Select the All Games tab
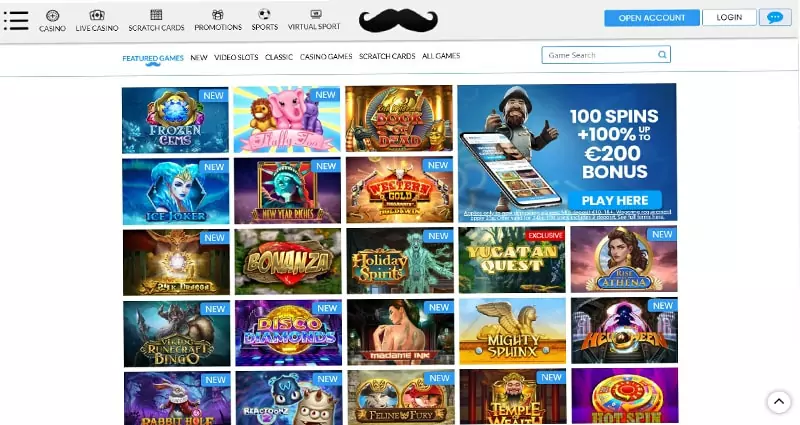800x425 pixels. [441, 56]
